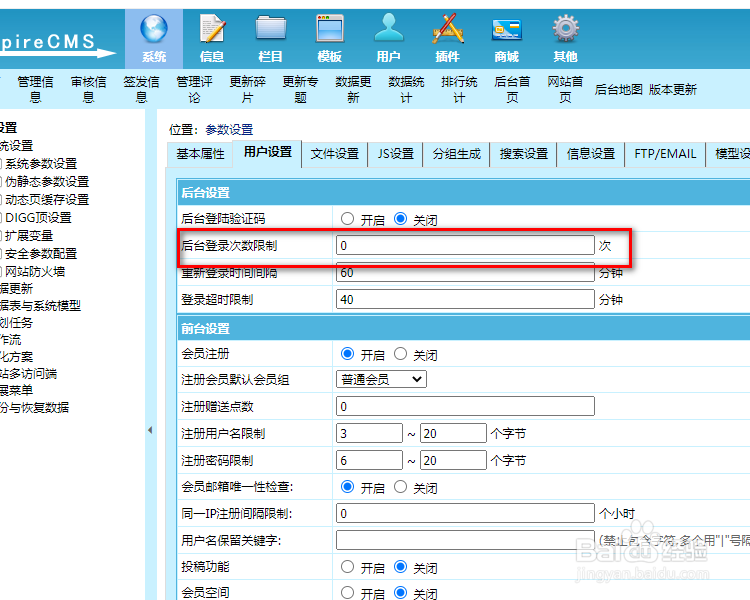This screenshot has height=600, width=750.
Task: Click 参数设置 breadcrumb link
Action: pos(229,130)
